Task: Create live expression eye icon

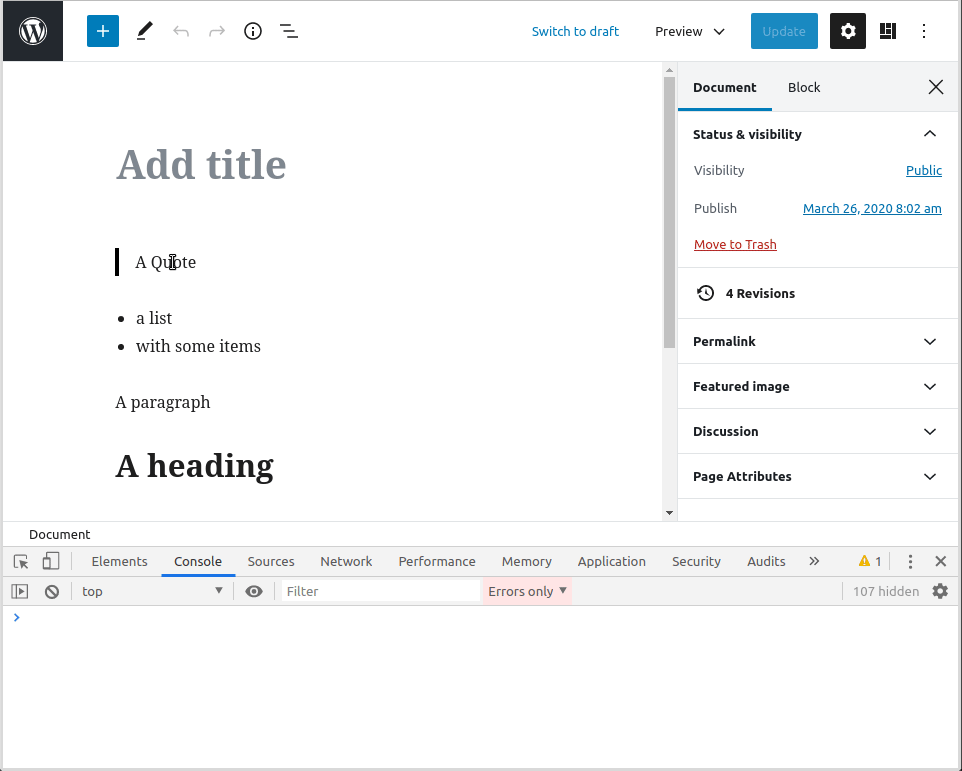Action: click(x=254, y=591)
